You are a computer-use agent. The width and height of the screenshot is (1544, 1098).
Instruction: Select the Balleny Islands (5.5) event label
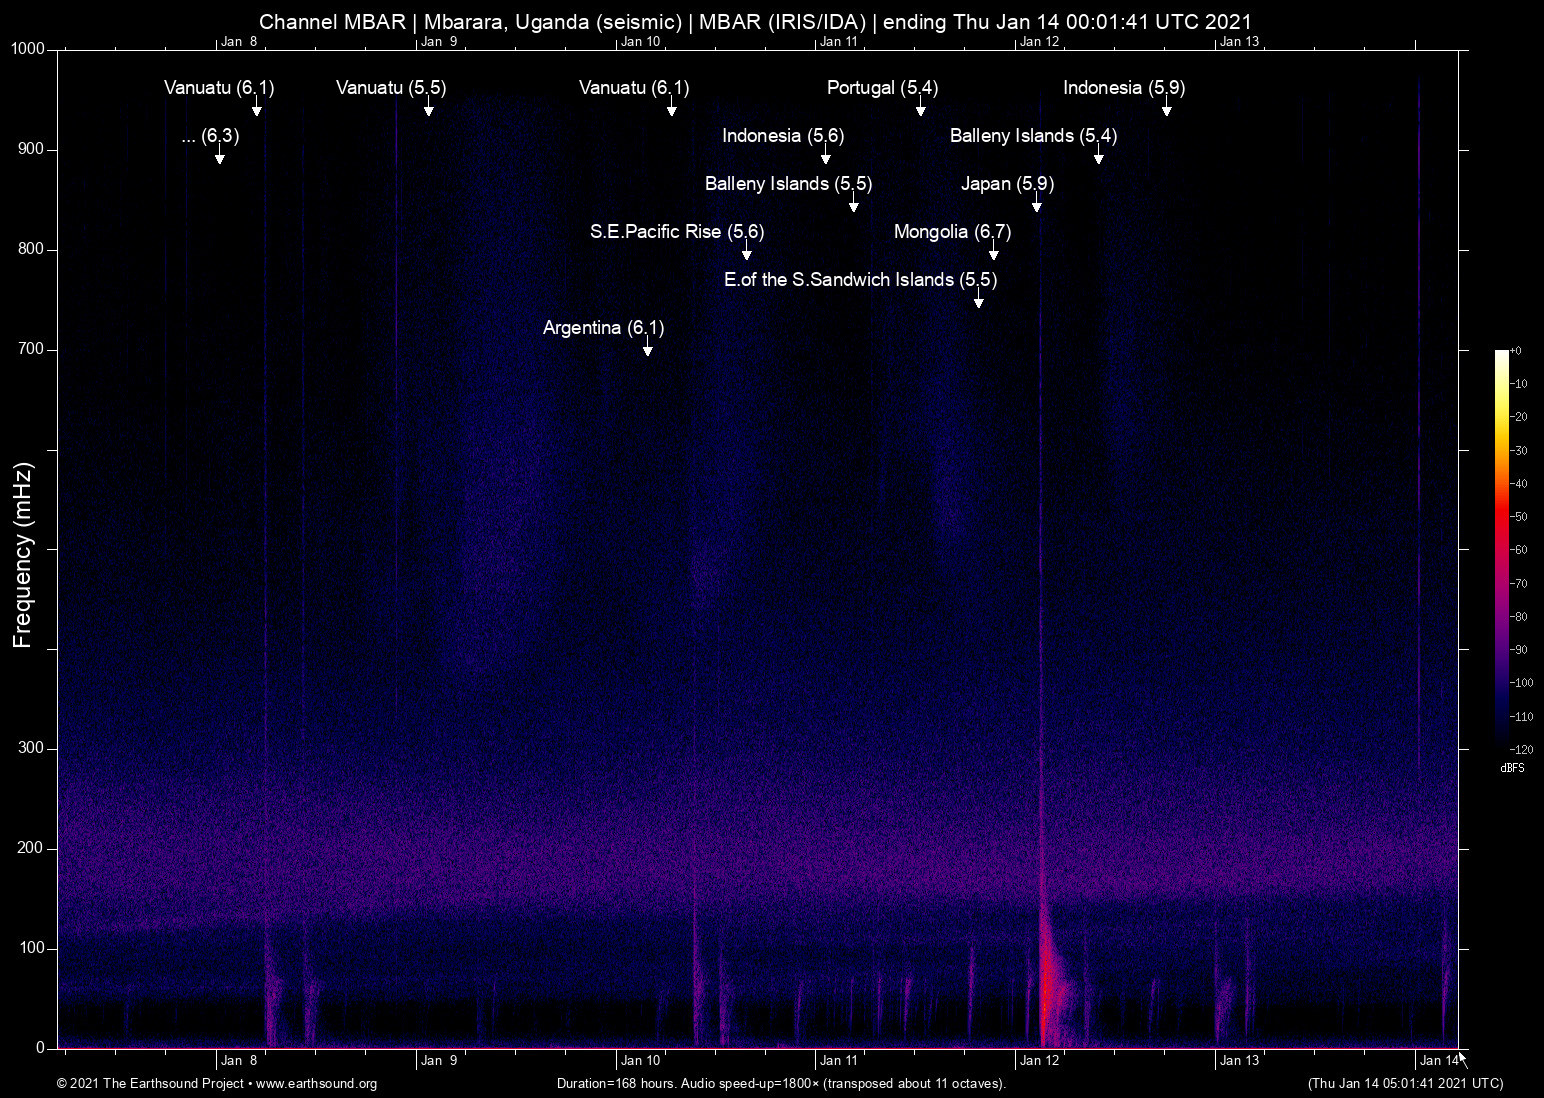(788, 184)
